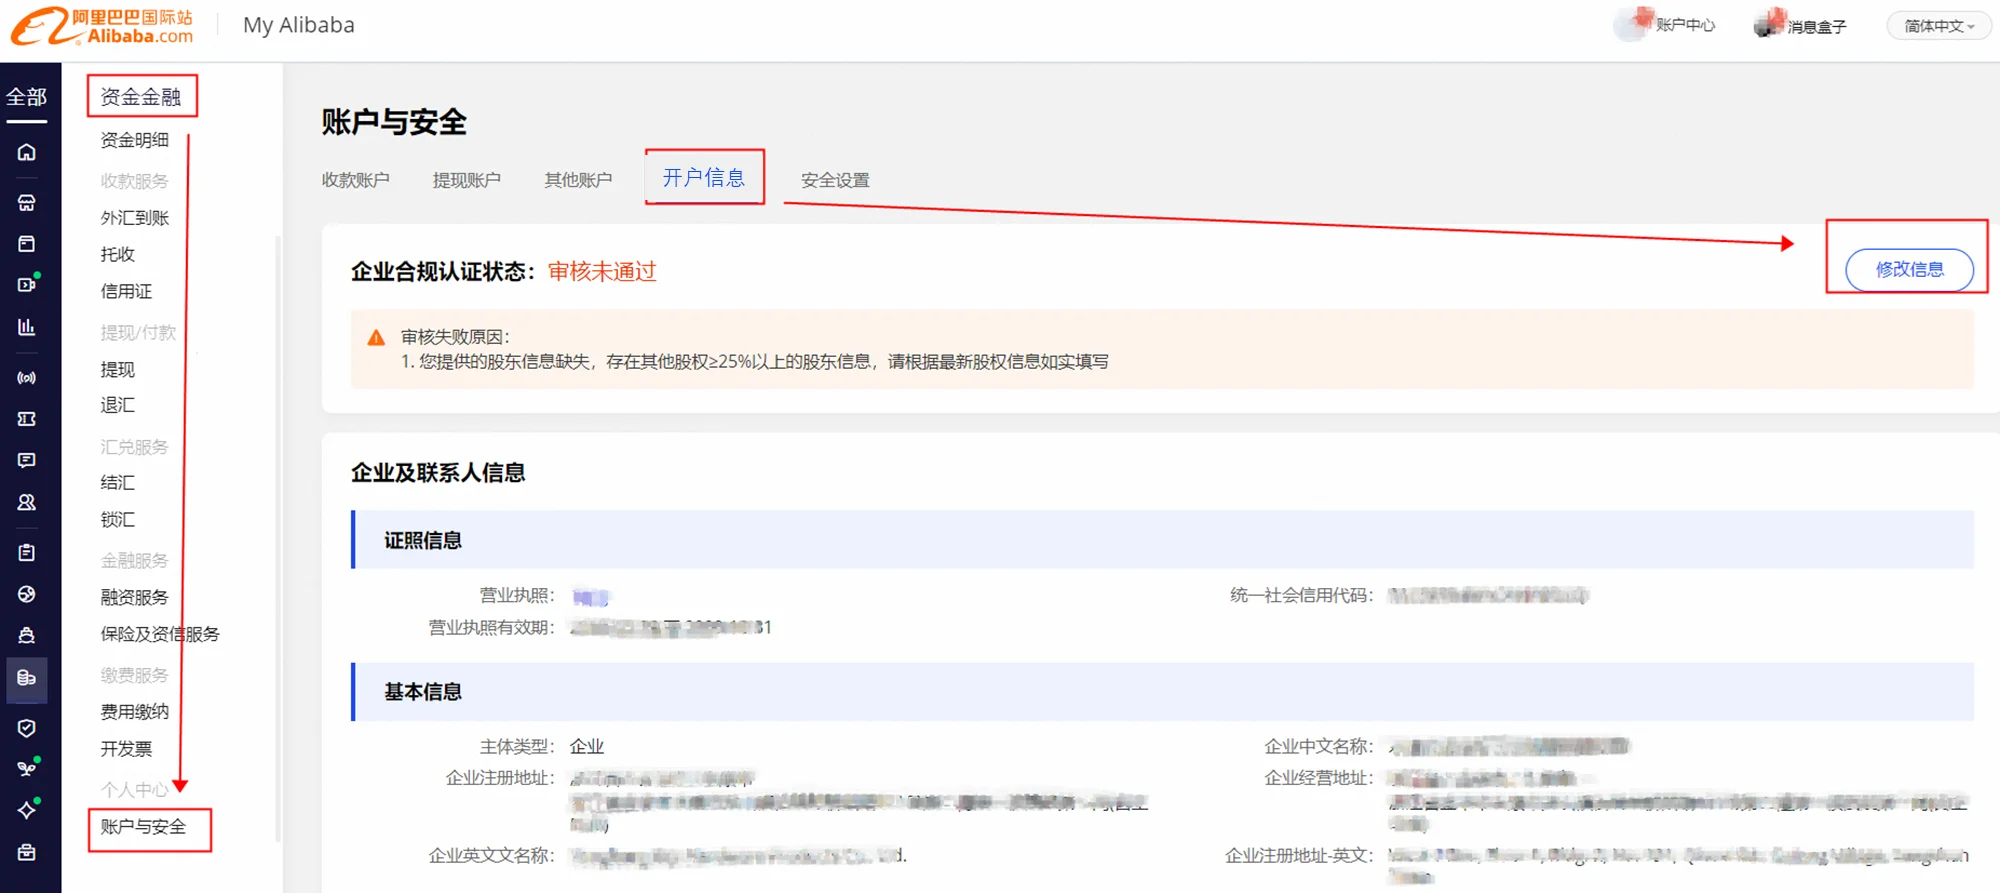Click the 修改信息 button

click(x=1908, y=269)
